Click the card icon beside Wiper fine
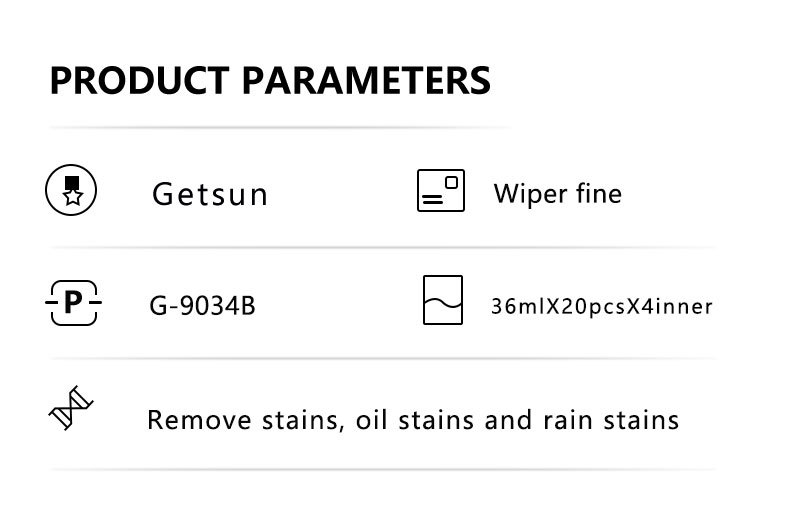Screen dimensions: 790x524 tap(441, 190)
